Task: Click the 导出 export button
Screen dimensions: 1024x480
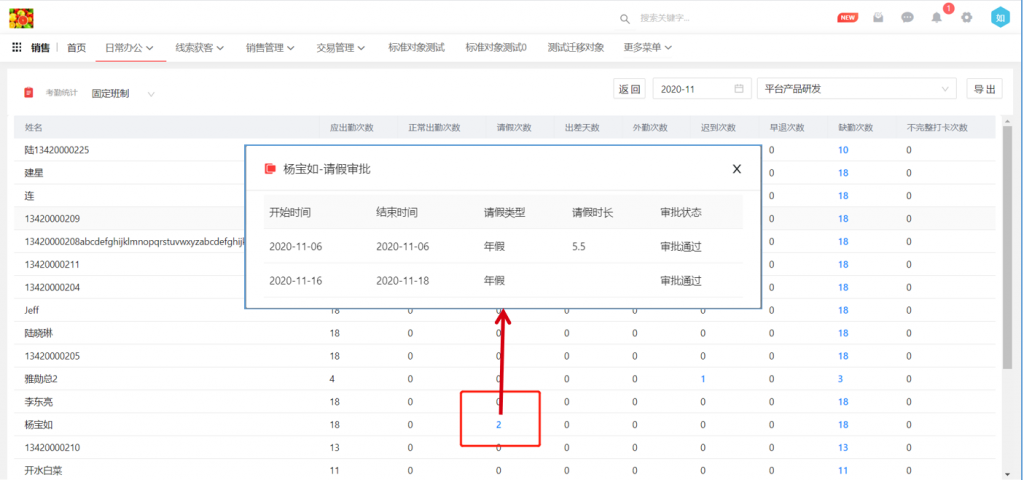Action: (983, 89)
